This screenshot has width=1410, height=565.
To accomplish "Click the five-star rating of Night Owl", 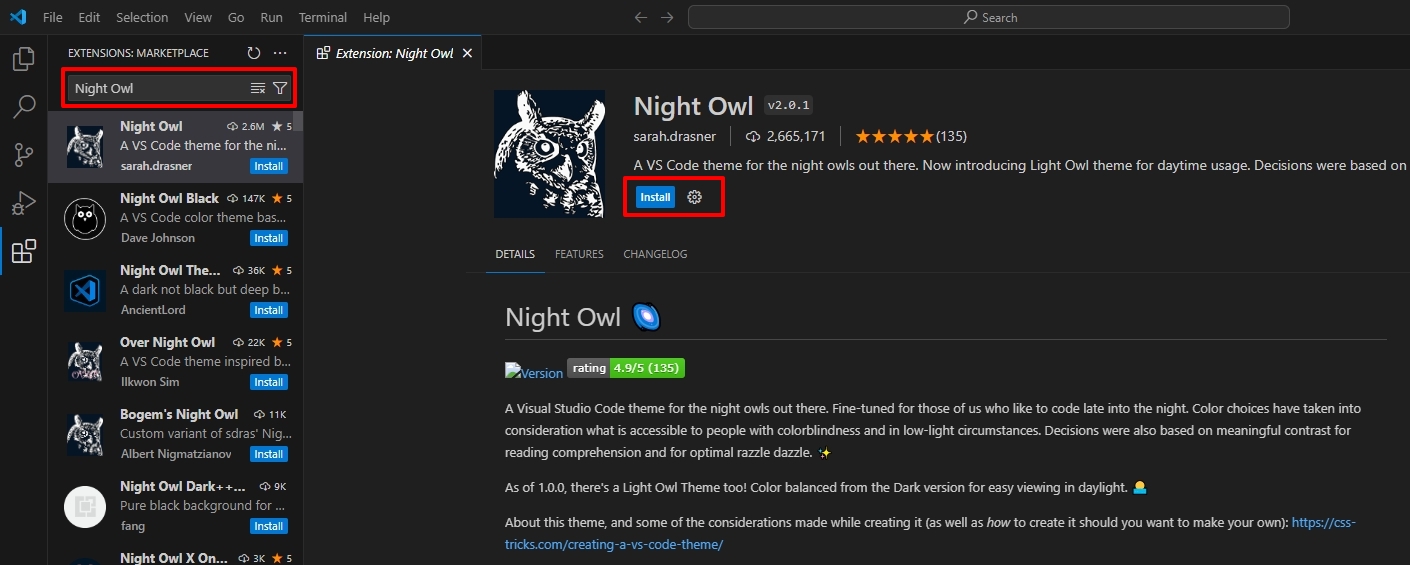I will pyautogui.click(x=894, y=136).
